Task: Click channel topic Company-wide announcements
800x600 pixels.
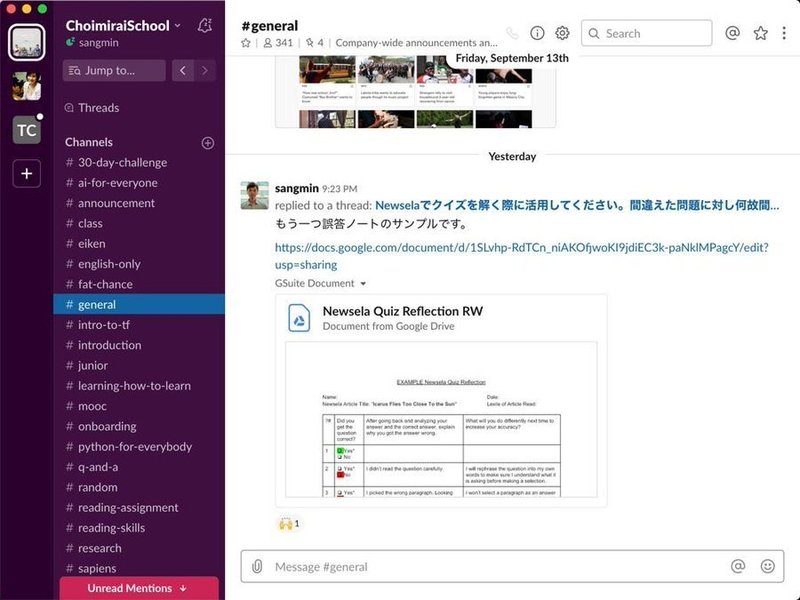Action: click(416, 43)
